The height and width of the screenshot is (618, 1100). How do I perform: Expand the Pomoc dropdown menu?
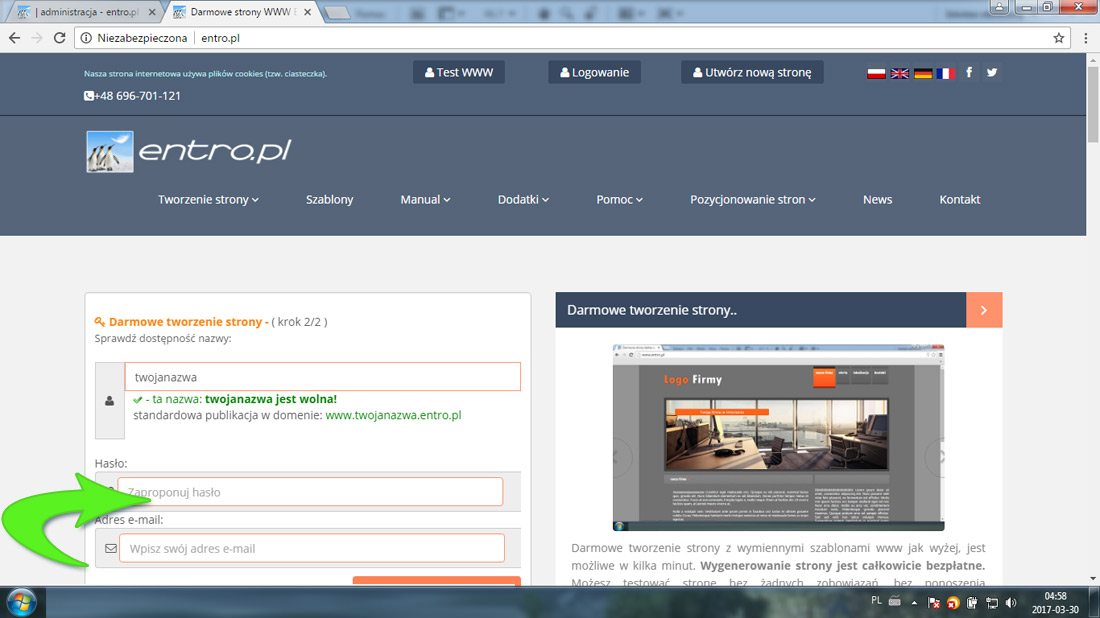(x=619, y=199)
